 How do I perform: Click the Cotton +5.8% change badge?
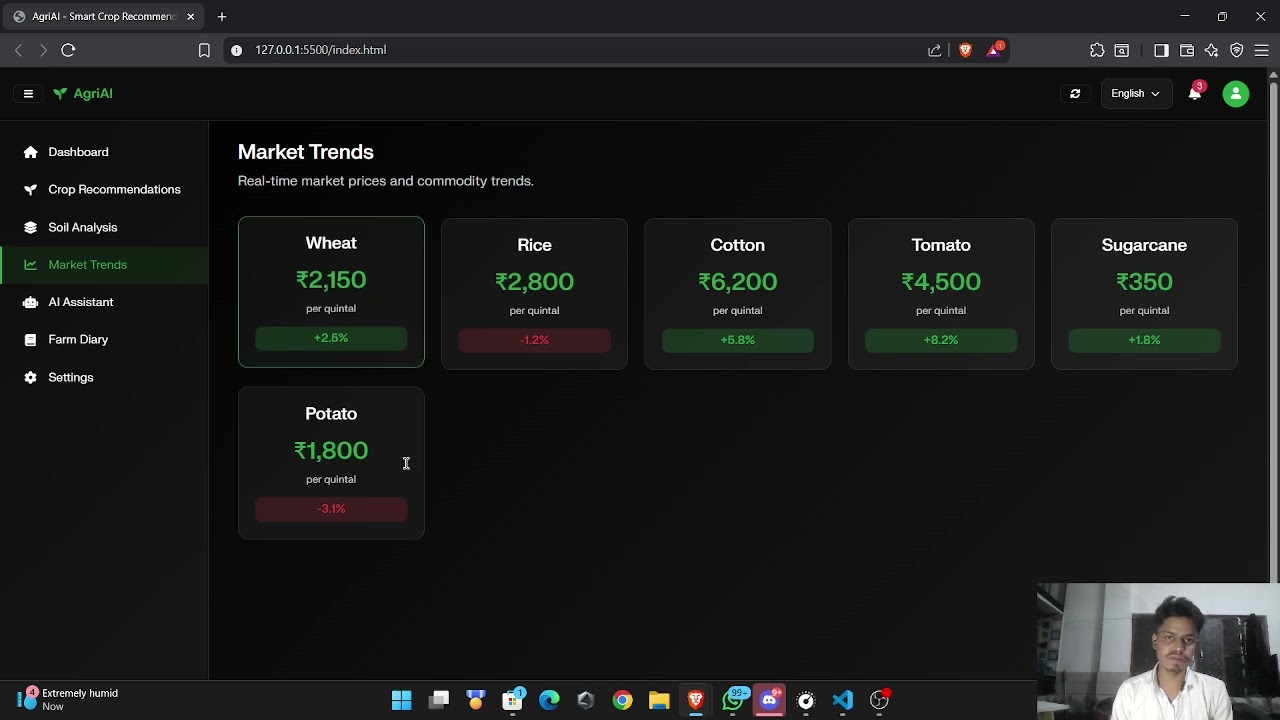(x=737, y=340)
